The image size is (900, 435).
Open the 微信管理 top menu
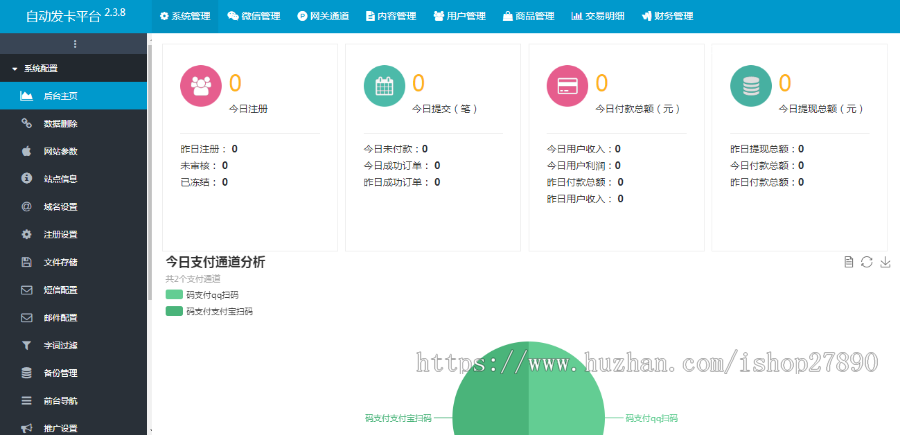click(254, 16)
